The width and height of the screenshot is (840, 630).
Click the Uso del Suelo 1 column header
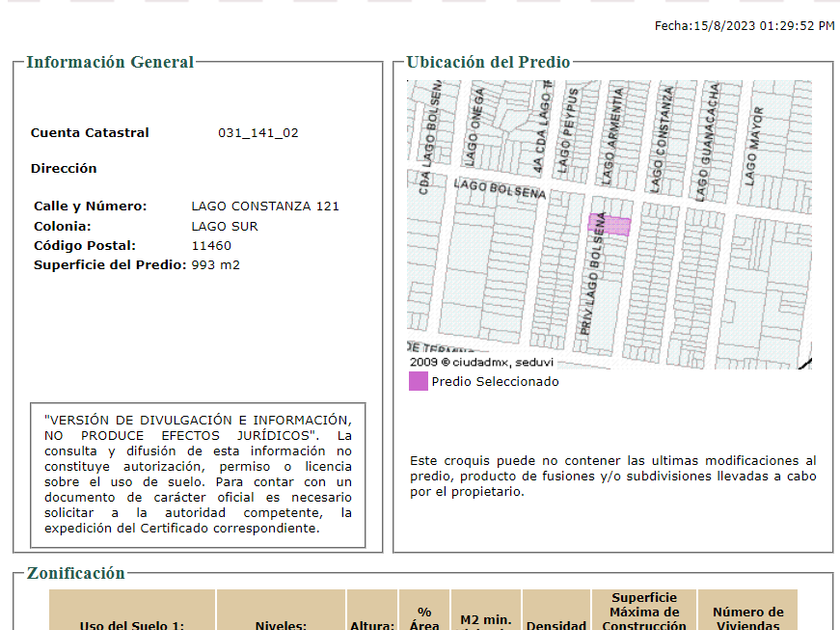132,624
